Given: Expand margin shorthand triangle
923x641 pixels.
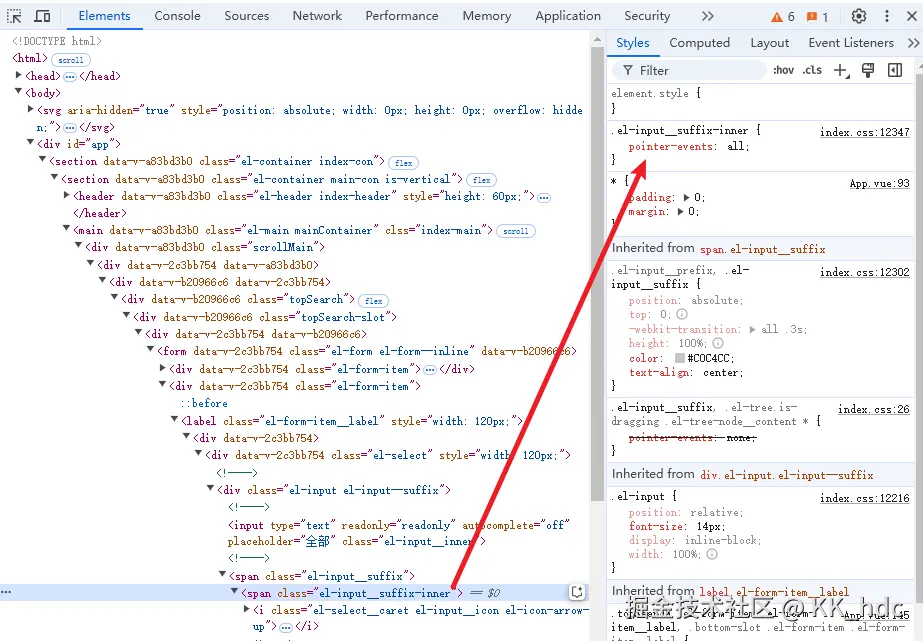Looking at the screenshot, I should click(x=680, y=211).
